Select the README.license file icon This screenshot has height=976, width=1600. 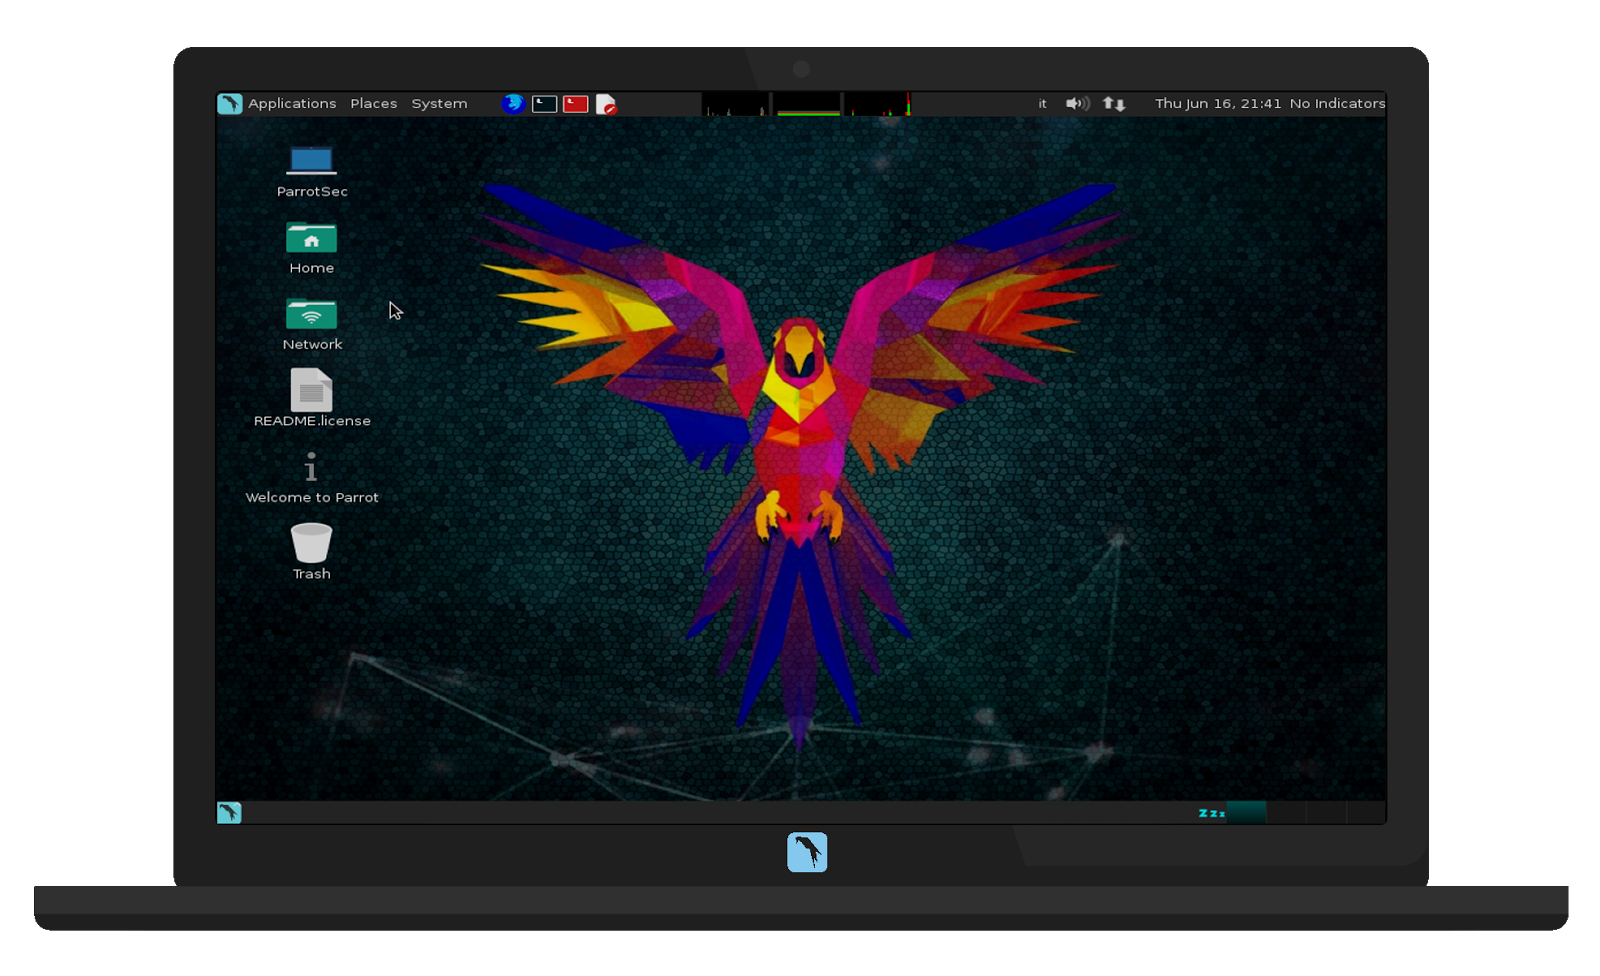tap(312, 399)
